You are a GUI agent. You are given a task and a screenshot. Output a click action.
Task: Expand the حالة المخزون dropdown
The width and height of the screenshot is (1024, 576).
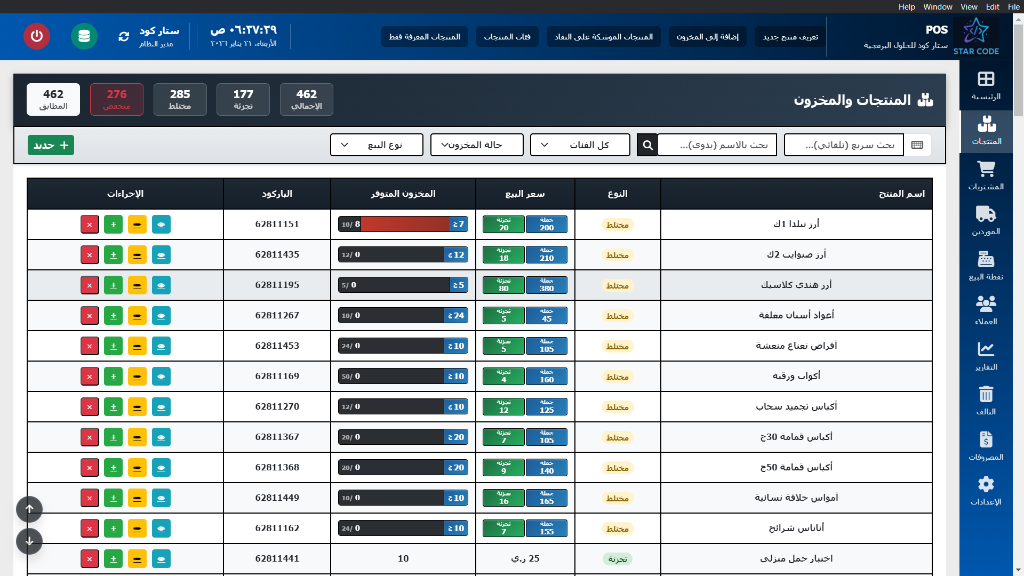(478, 144)
